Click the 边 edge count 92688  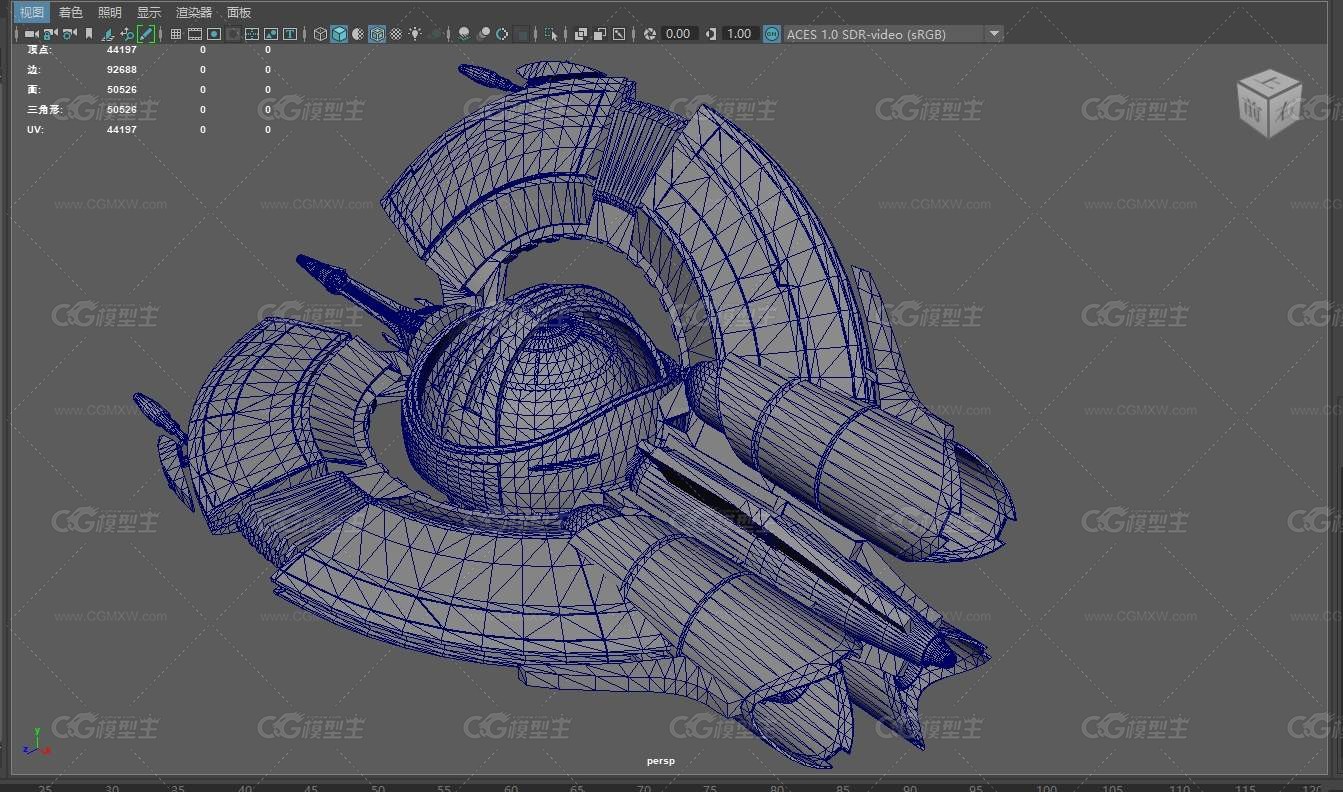point(122,70)
